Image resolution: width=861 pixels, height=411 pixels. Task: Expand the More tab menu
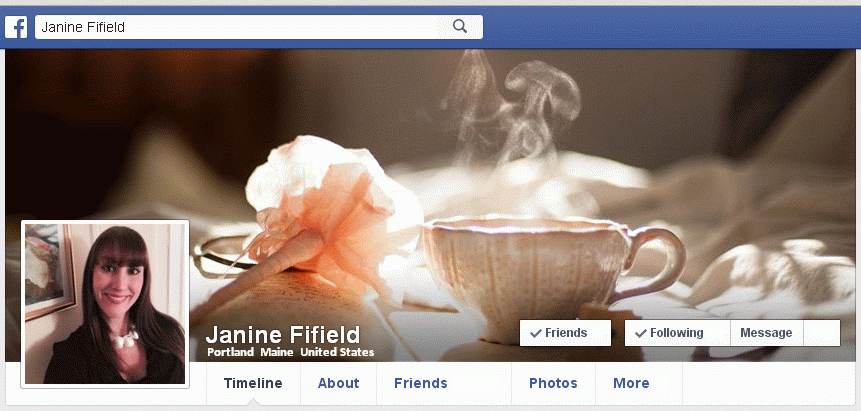click(631, 383)
